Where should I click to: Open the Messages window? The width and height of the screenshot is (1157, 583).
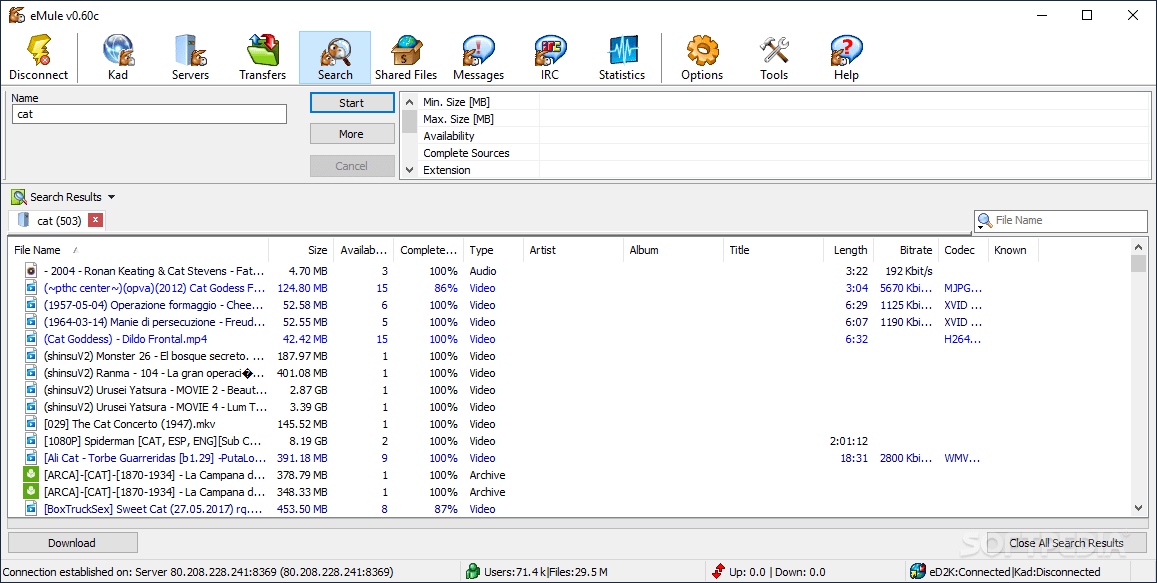[478, 58]
